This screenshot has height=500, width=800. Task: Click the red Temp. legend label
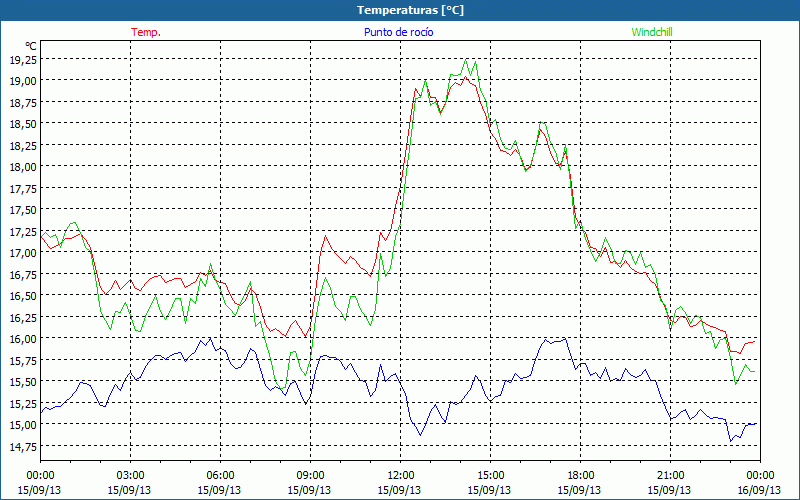point(146,32)
